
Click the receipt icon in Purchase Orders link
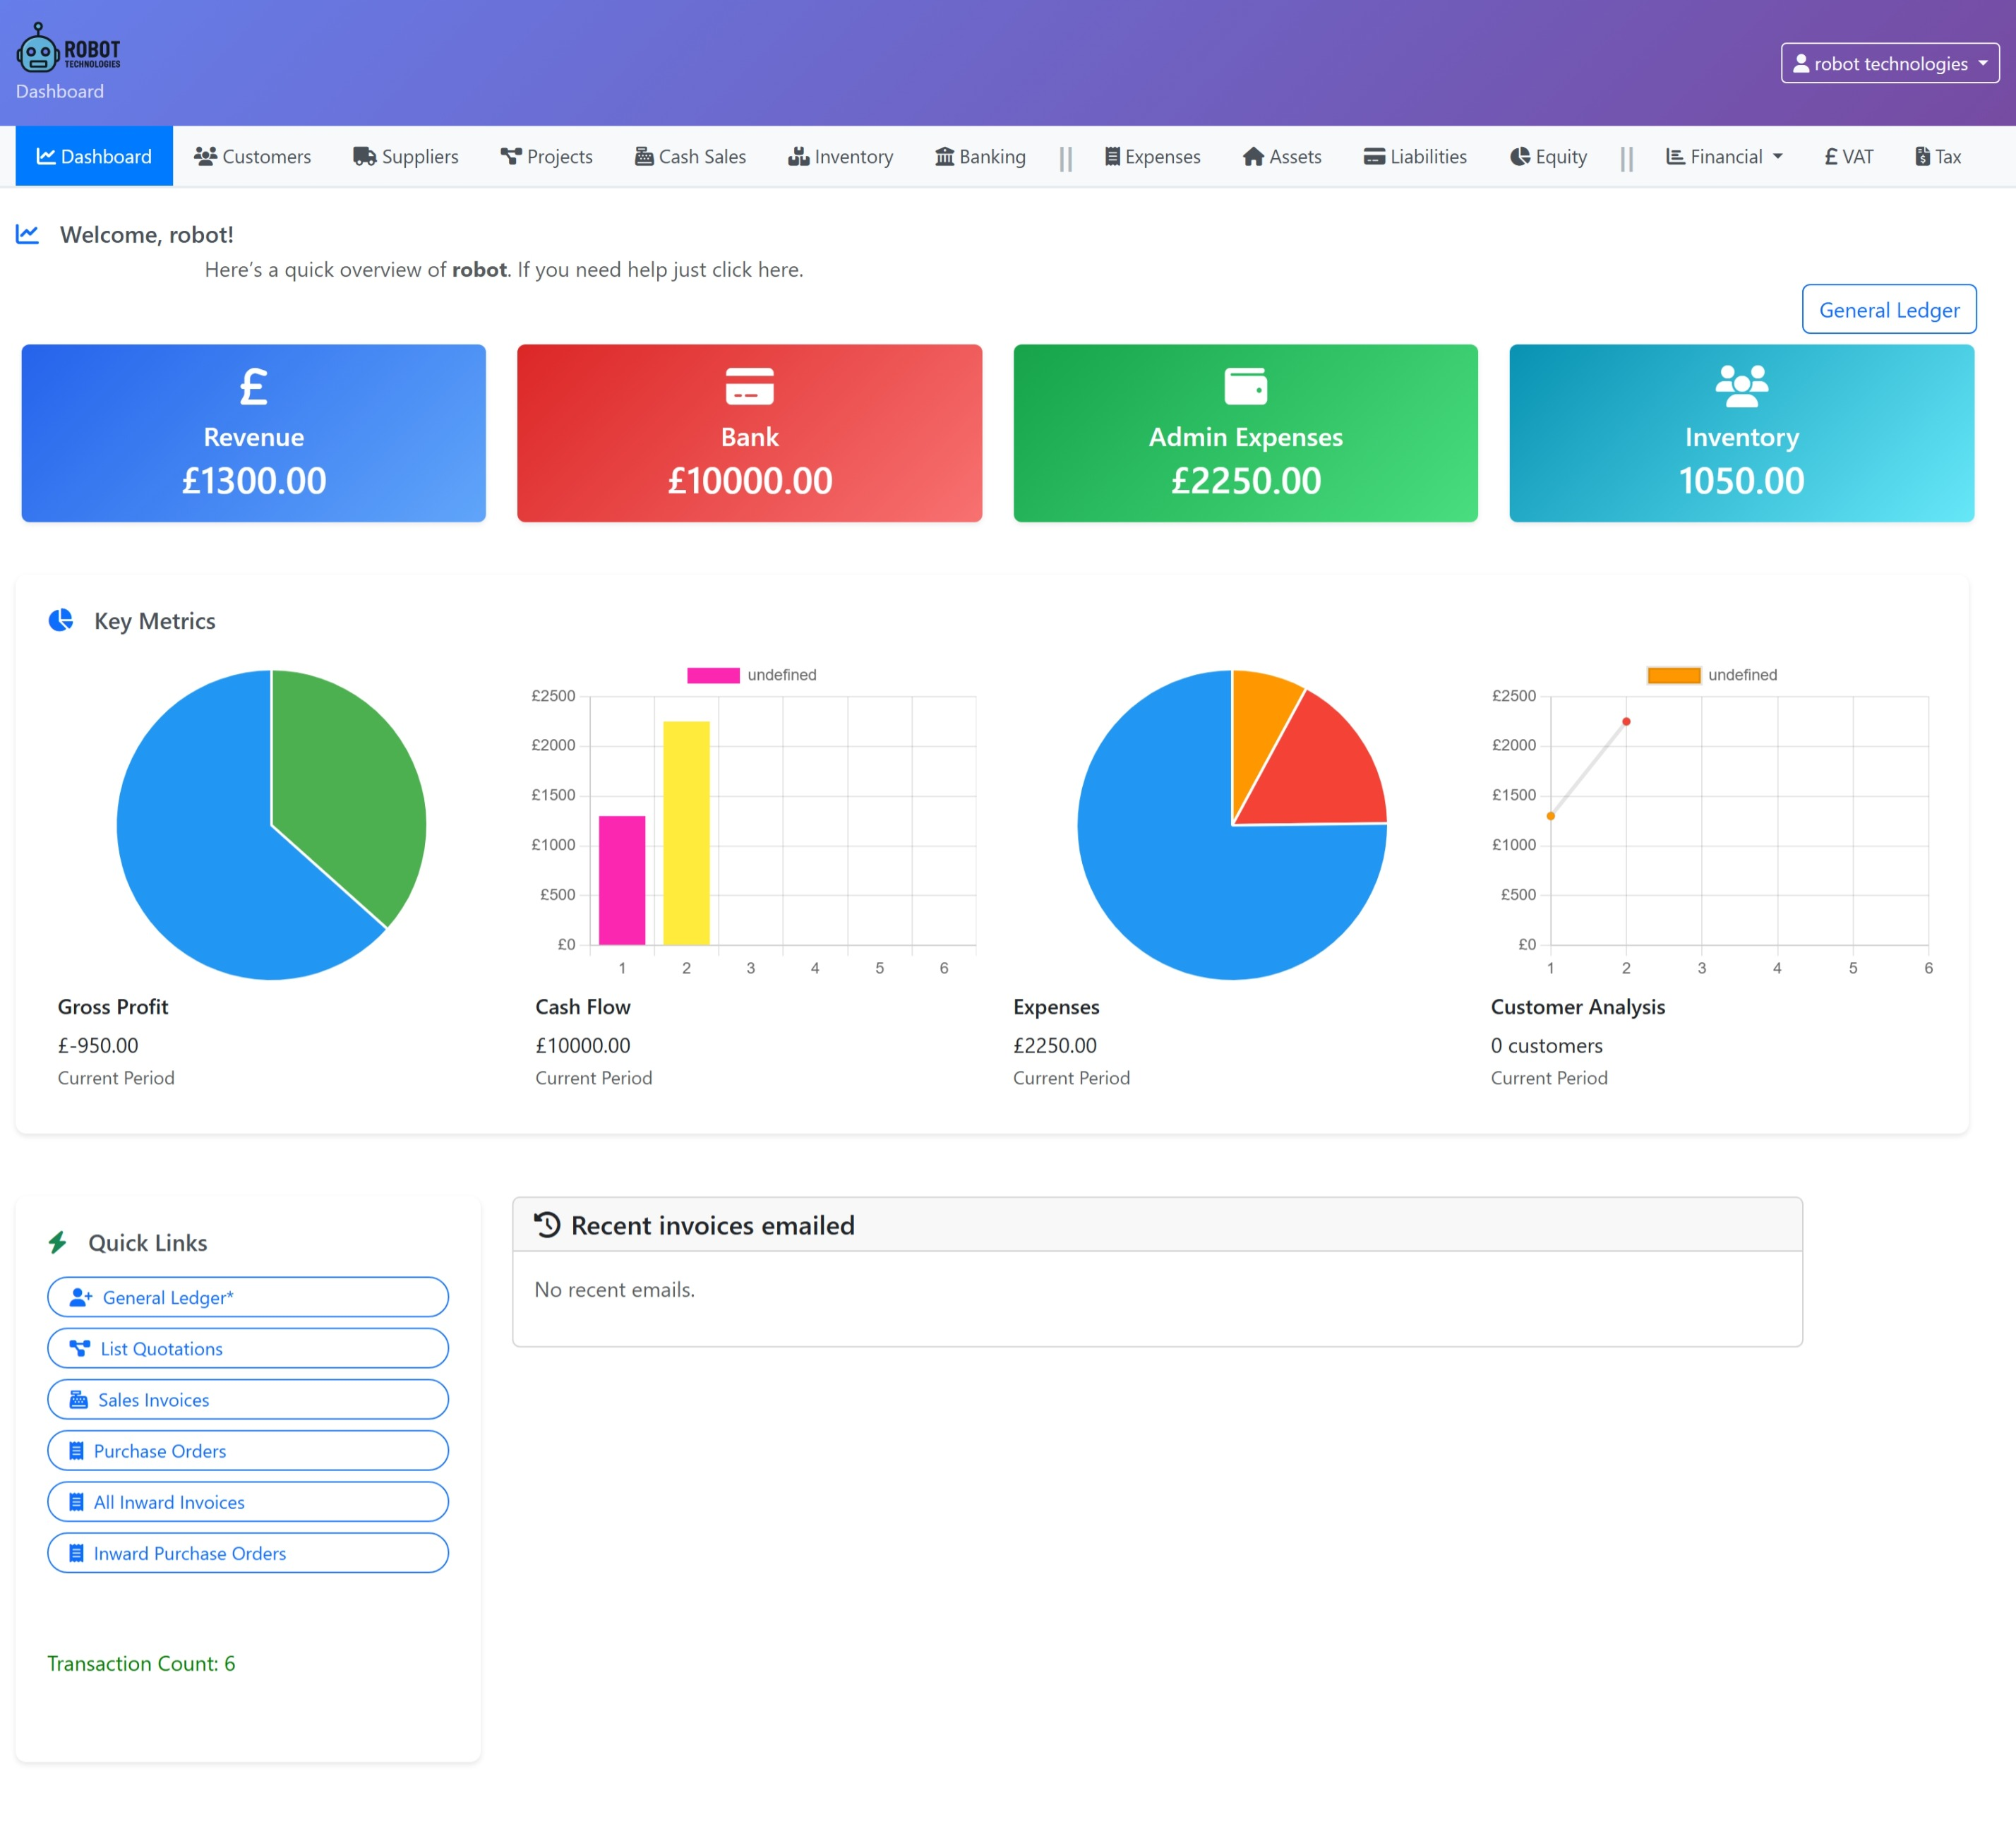click(x=76, y=1450)
